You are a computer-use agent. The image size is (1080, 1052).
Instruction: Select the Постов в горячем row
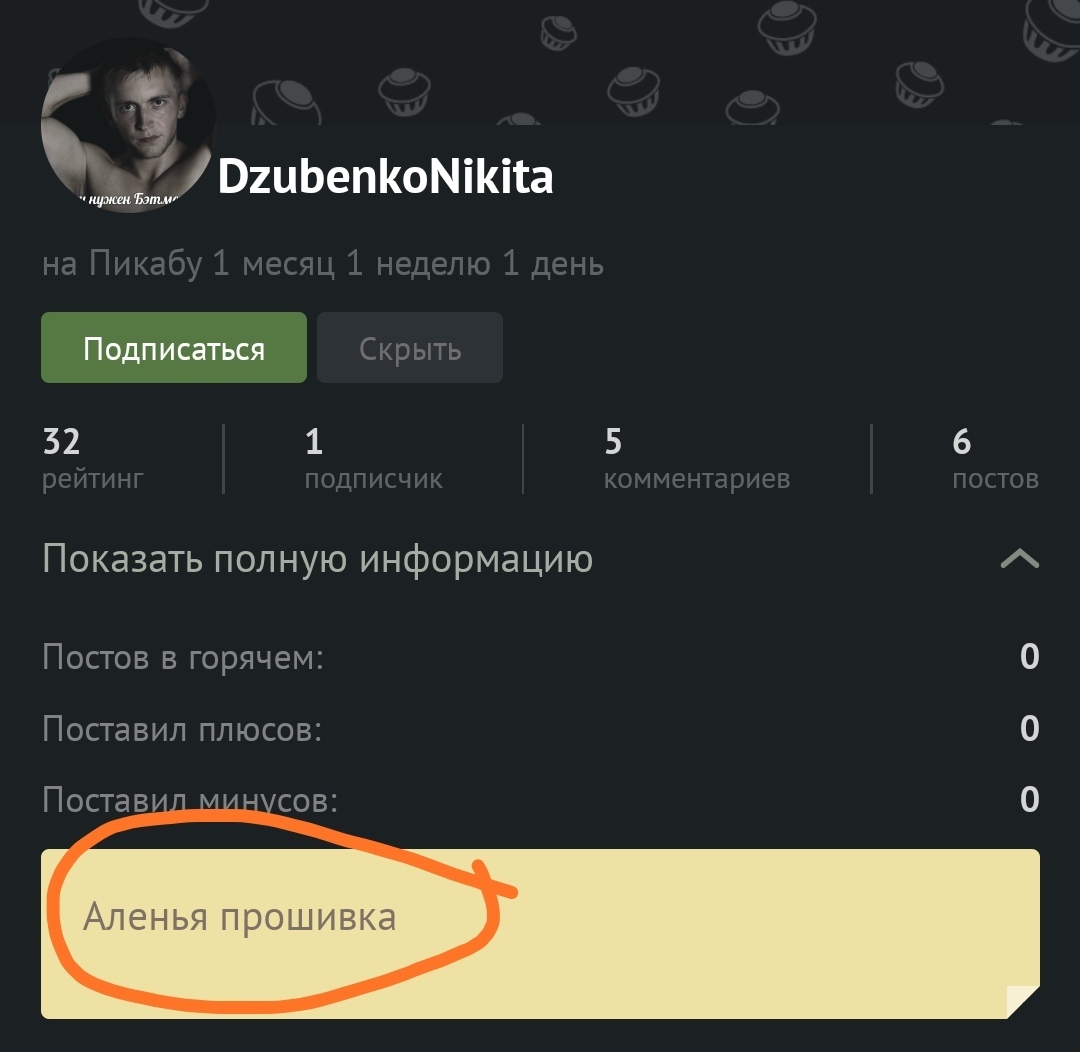click(x=540, y=657)
